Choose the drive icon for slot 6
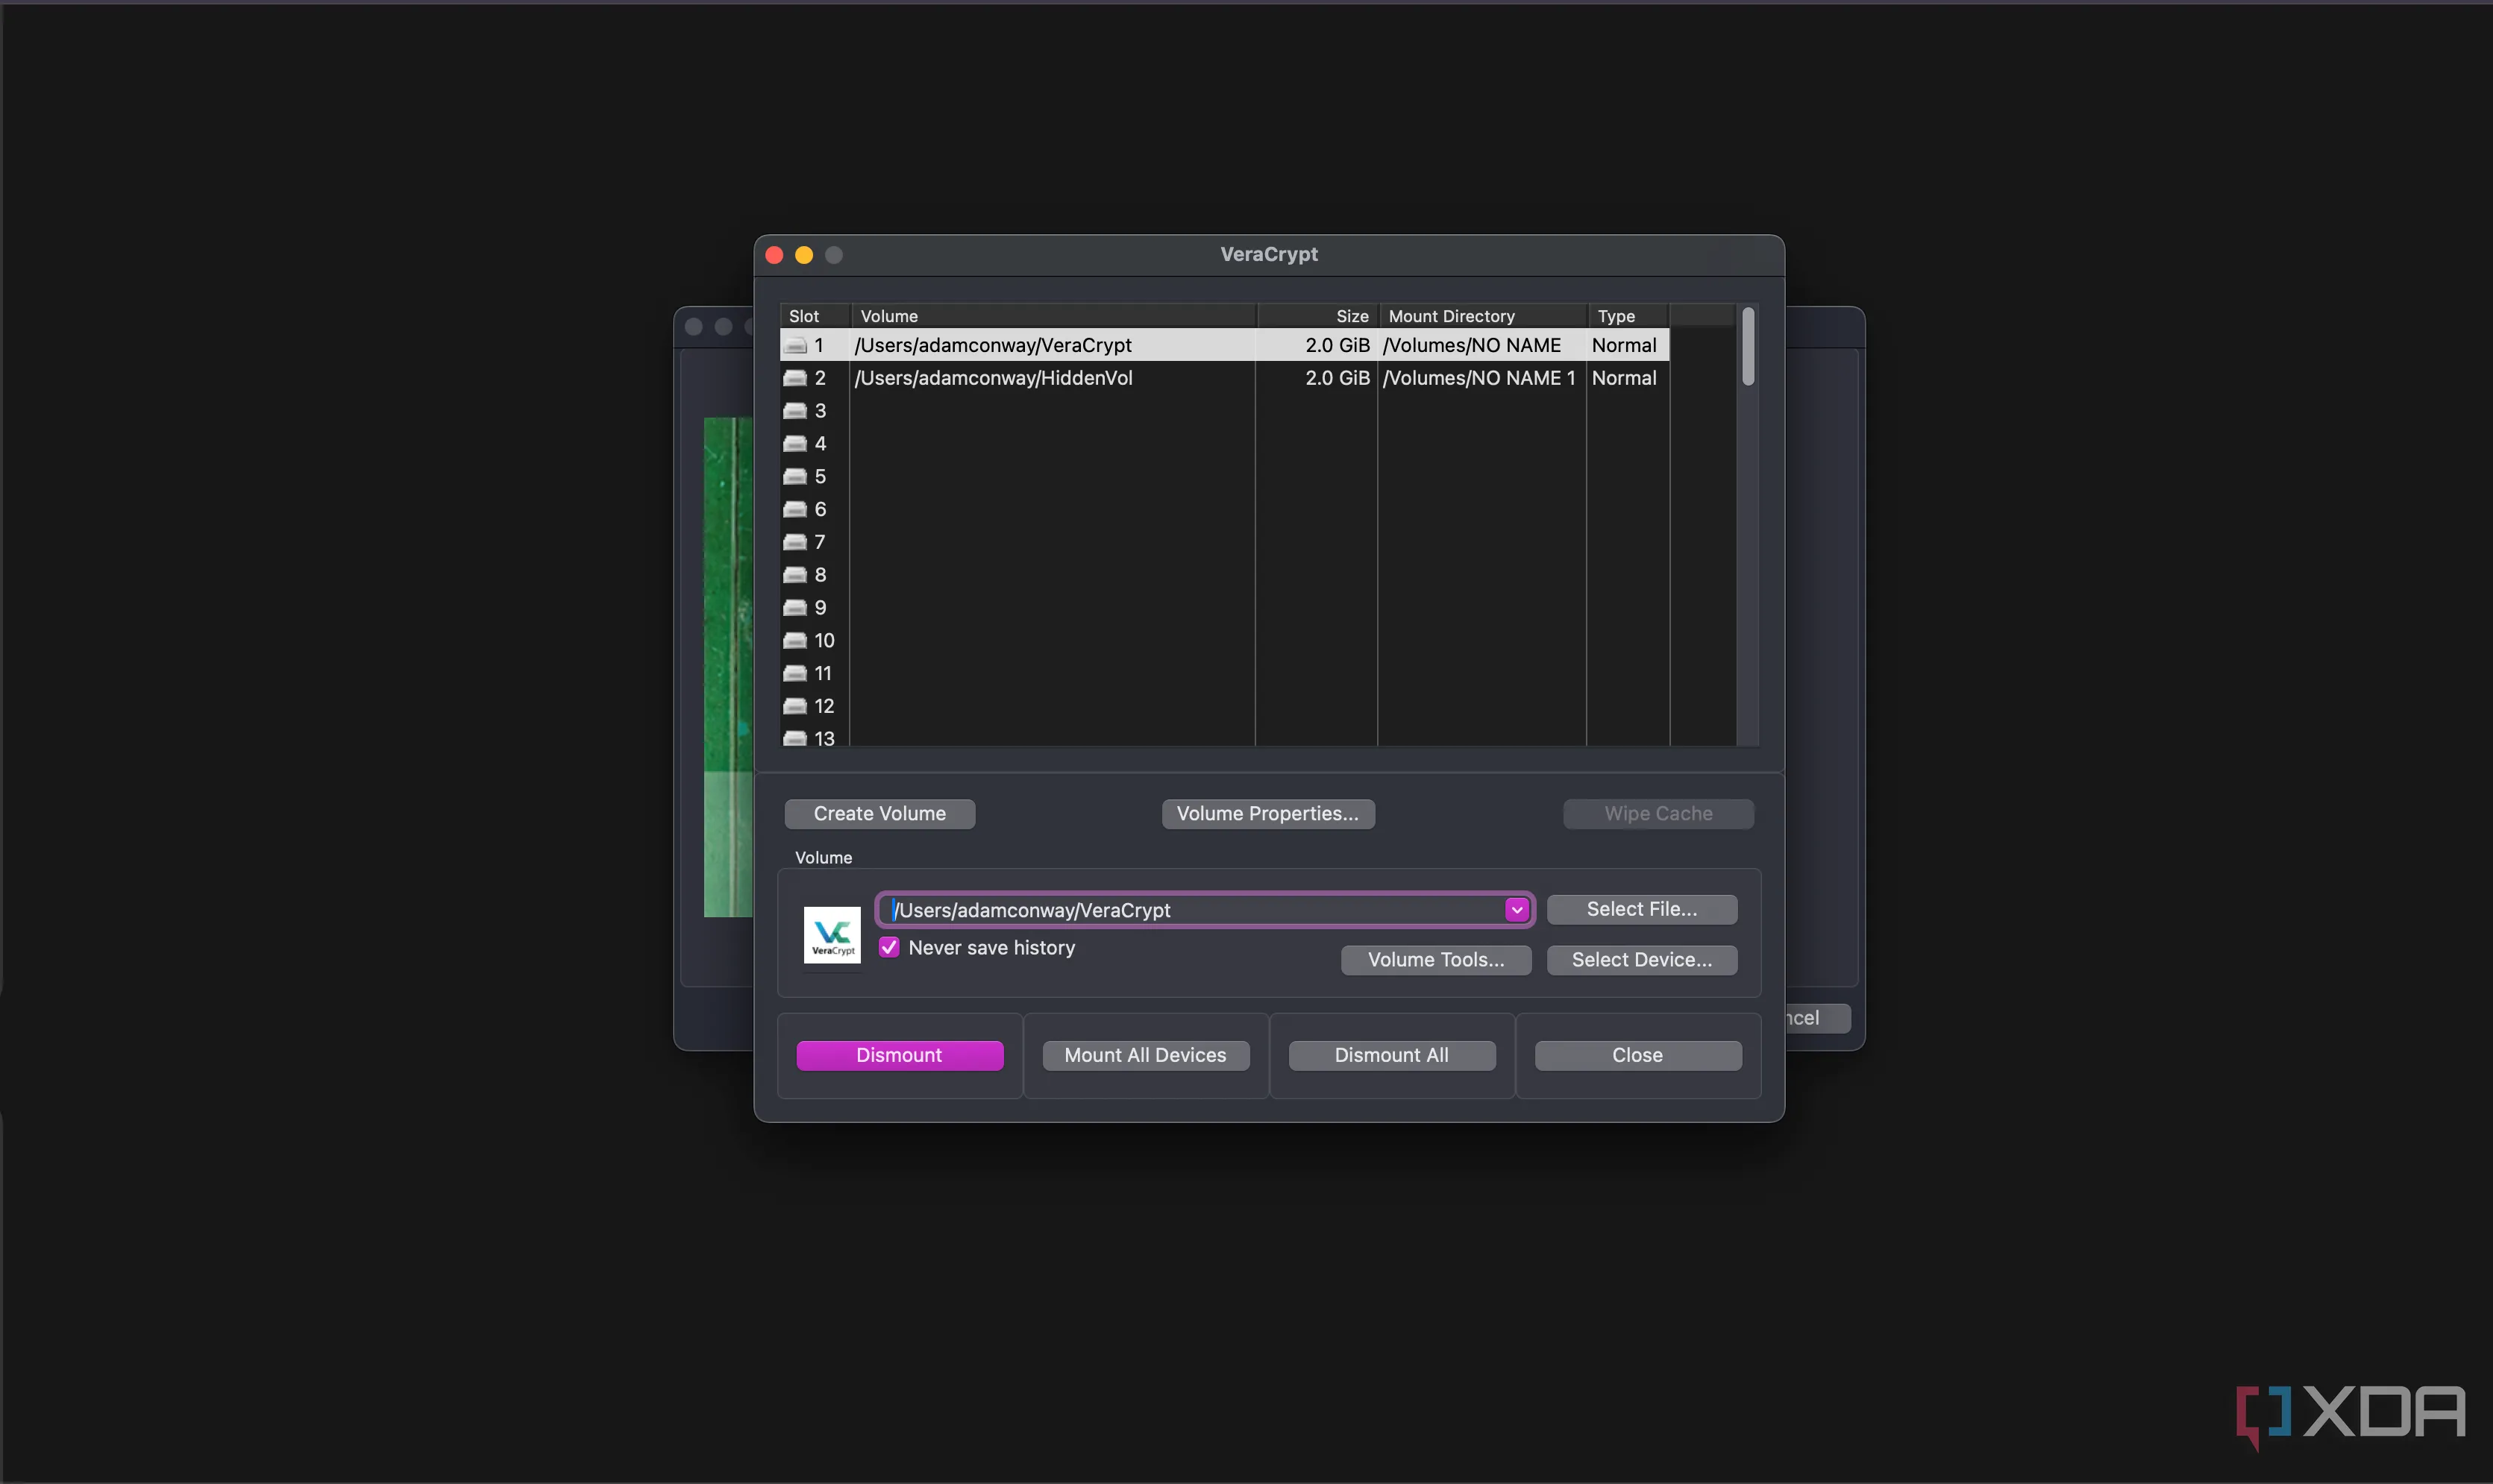The width and height of the screenshot is (2493, 1484). pyautogui.click(x=795, y=510)
